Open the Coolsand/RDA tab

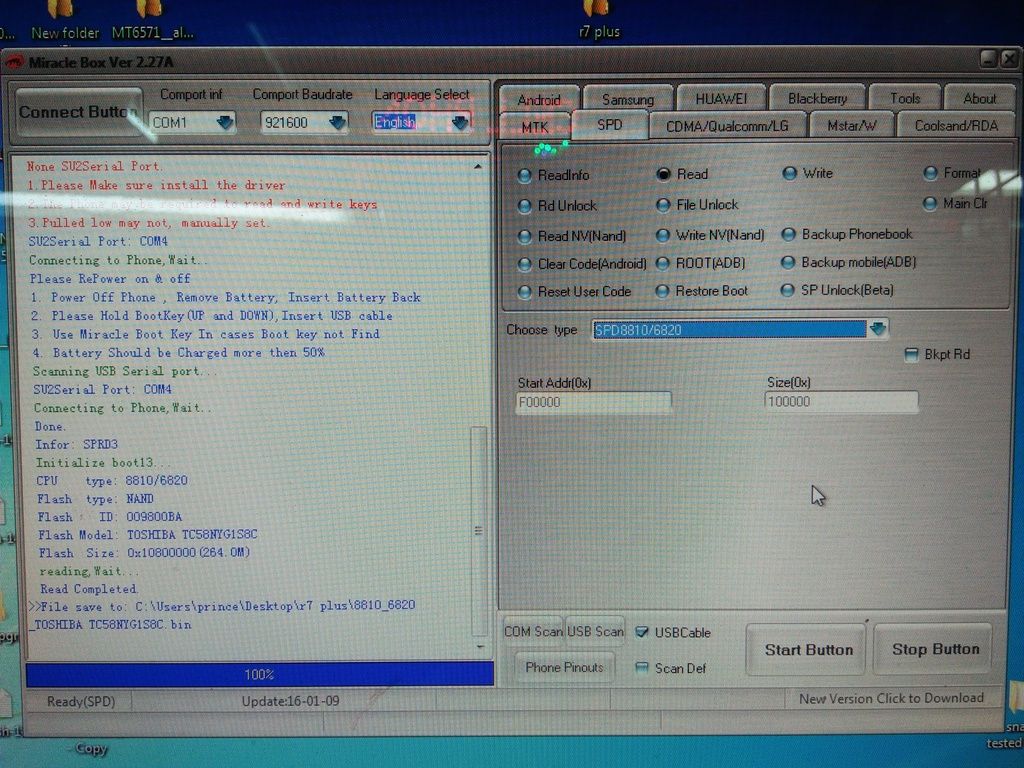(x=956, y=125)
